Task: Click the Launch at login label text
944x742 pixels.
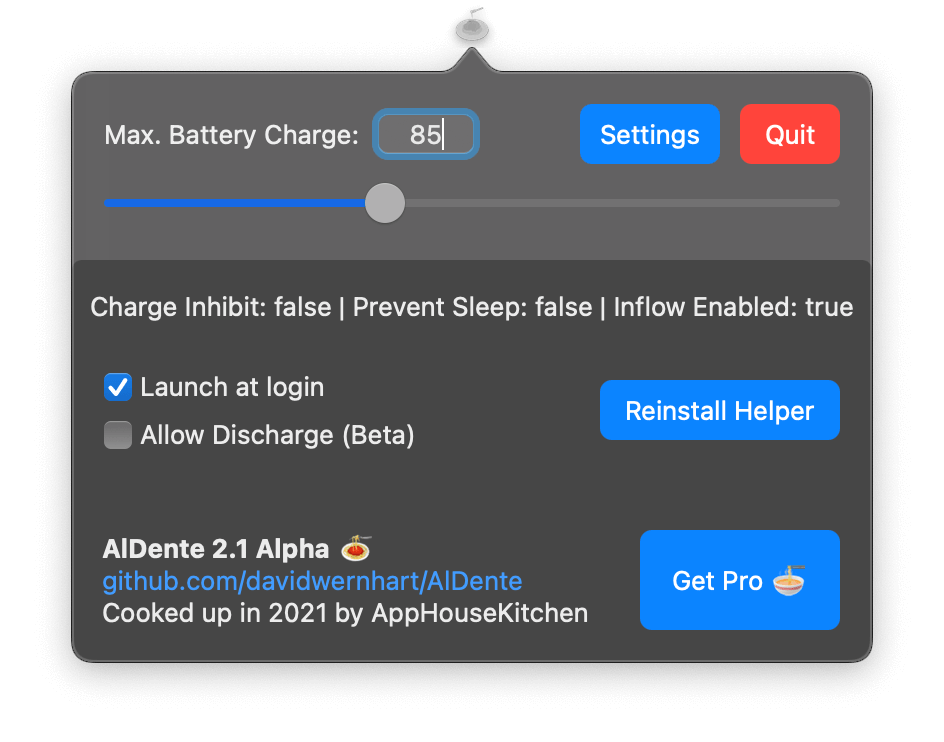Action: point(232,387)
